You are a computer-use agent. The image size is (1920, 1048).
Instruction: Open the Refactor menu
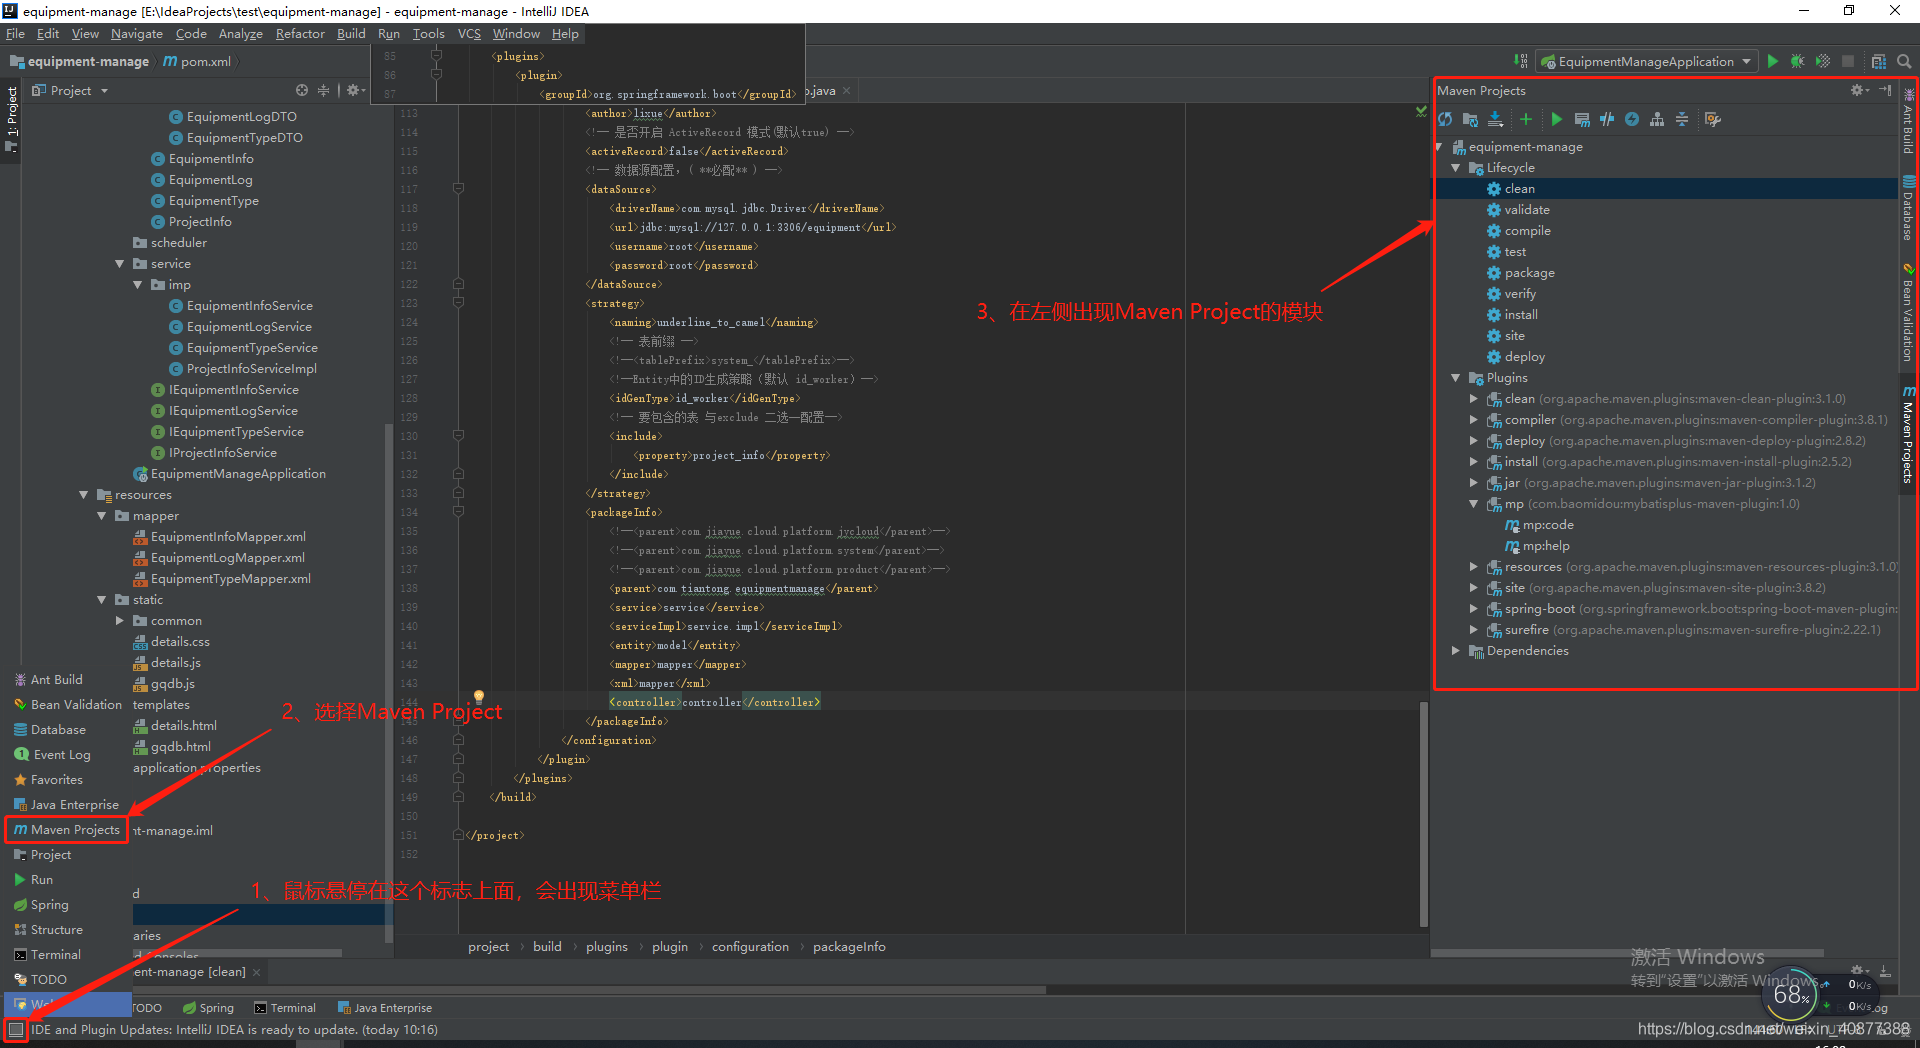pyautogui.click(x=300, y=34)
